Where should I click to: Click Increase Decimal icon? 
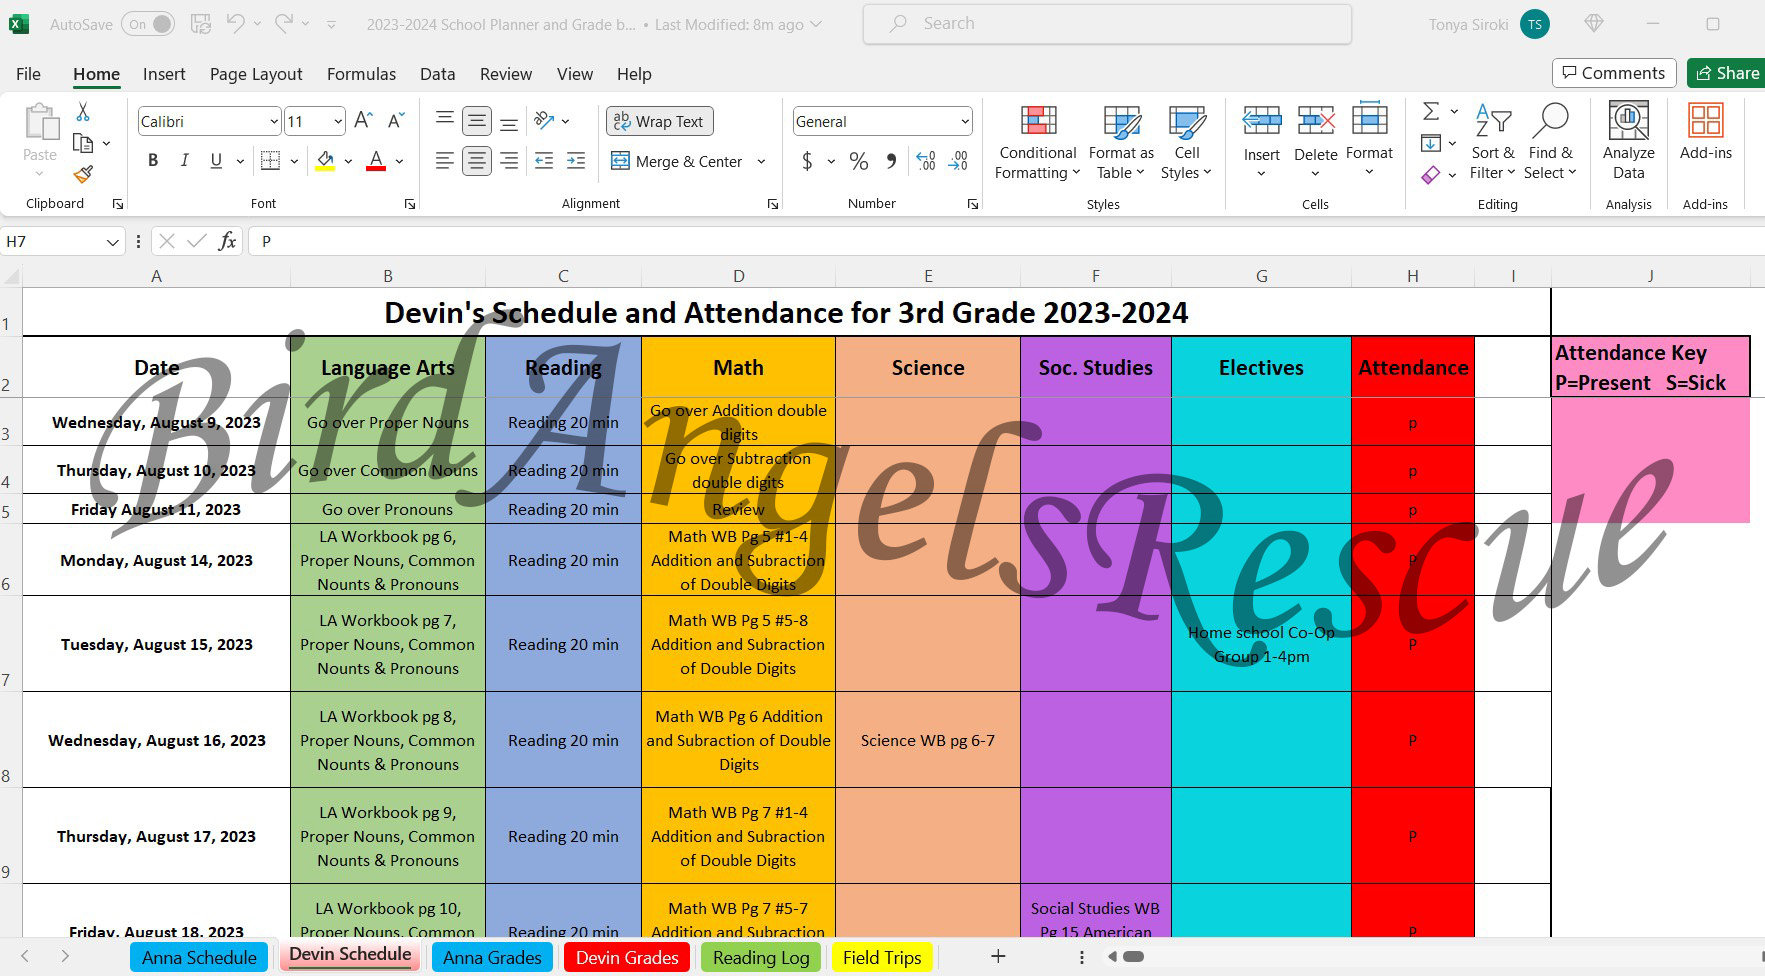(926, 161)
